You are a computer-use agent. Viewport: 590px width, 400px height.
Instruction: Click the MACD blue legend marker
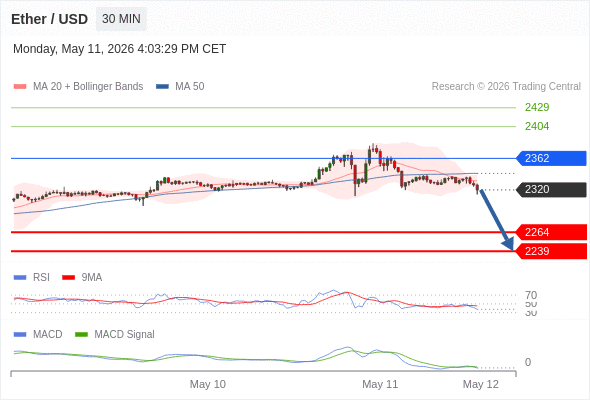coord(20,335)
